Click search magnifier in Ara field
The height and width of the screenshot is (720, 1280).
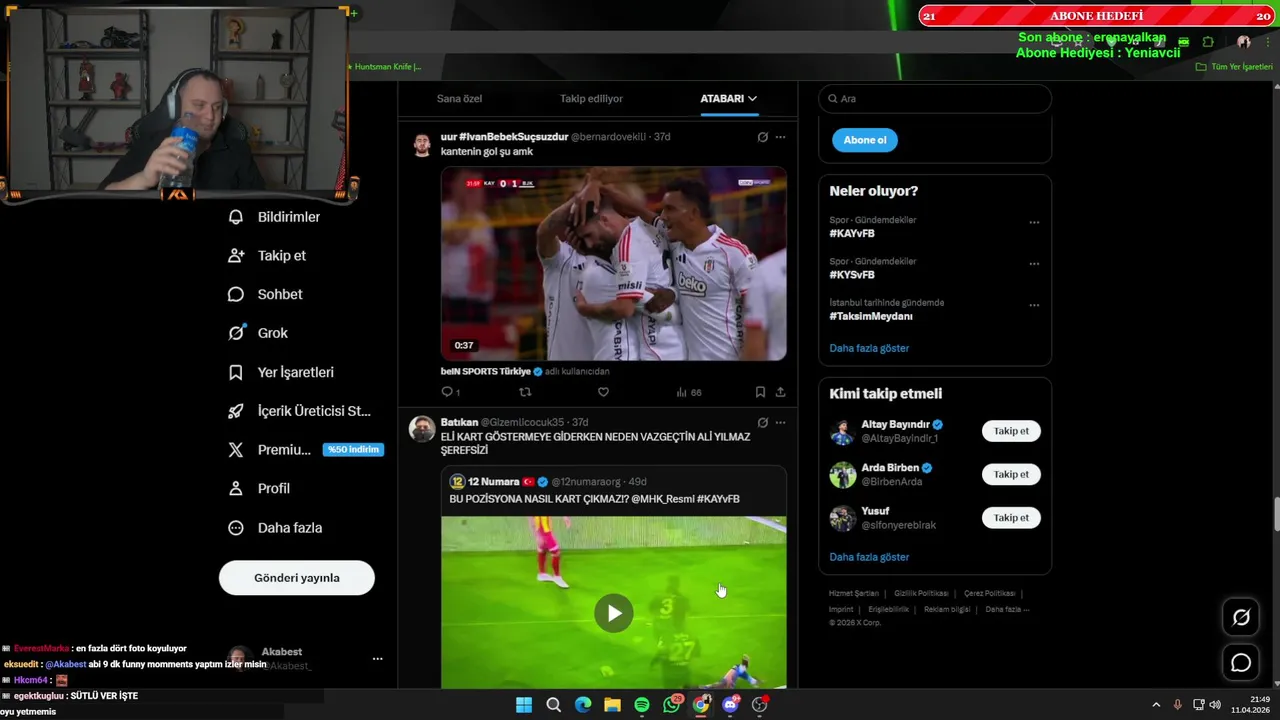[832, 99]
